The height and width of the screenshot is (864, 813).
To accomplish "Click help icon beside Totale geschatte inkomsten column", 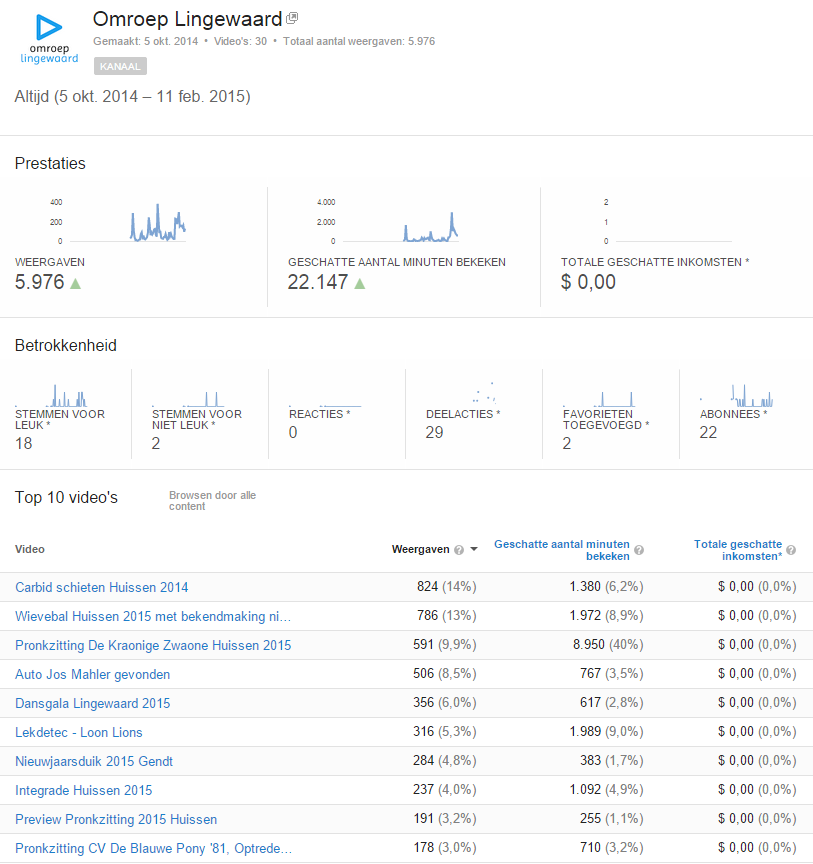I will (x=791, y=550).
